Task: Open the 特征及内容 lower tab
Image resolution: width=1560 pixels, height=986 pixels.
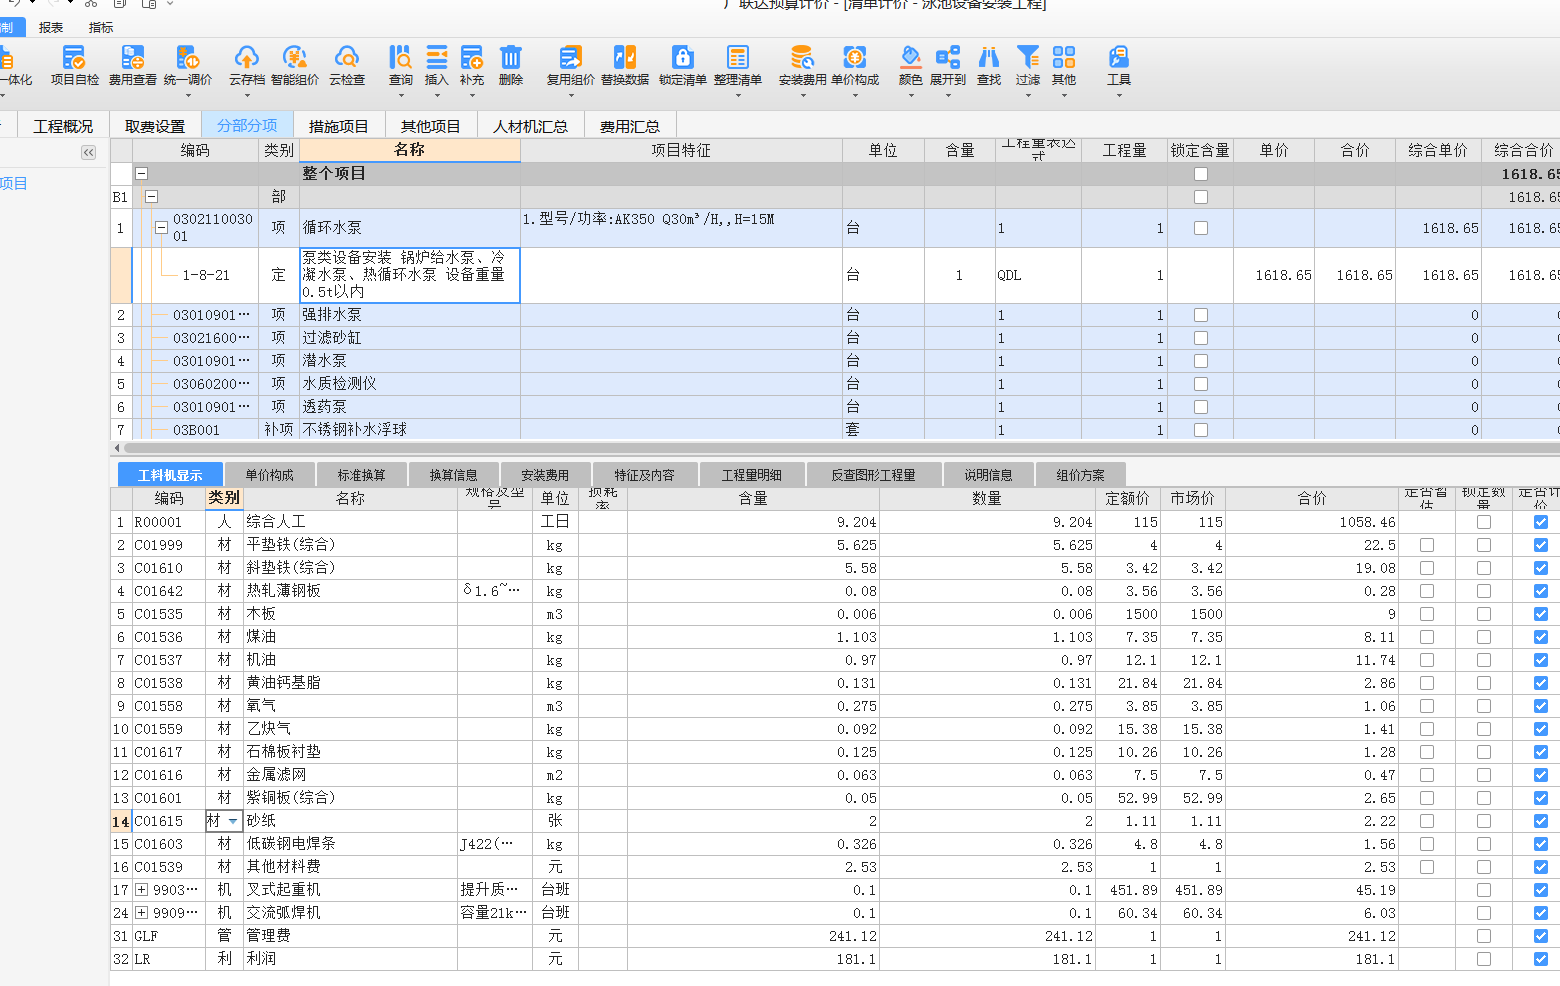Action: [x=644, y=475]
